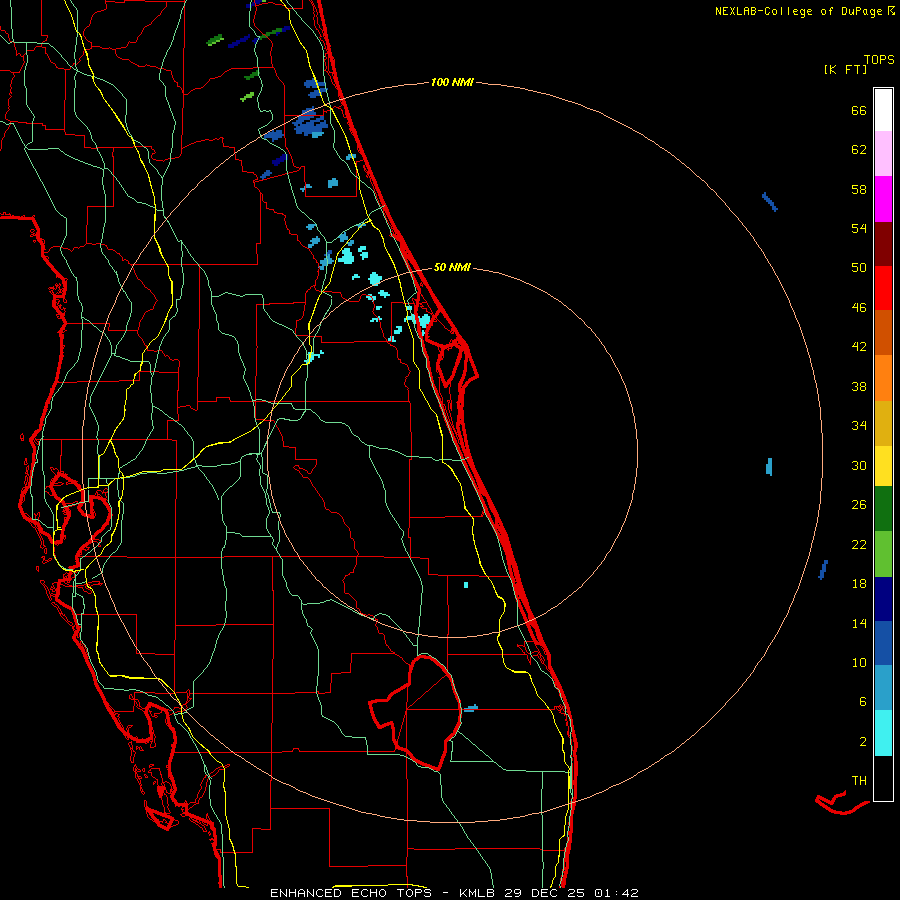Click the cyan legend swatch
900x900 pixels.
883,734
